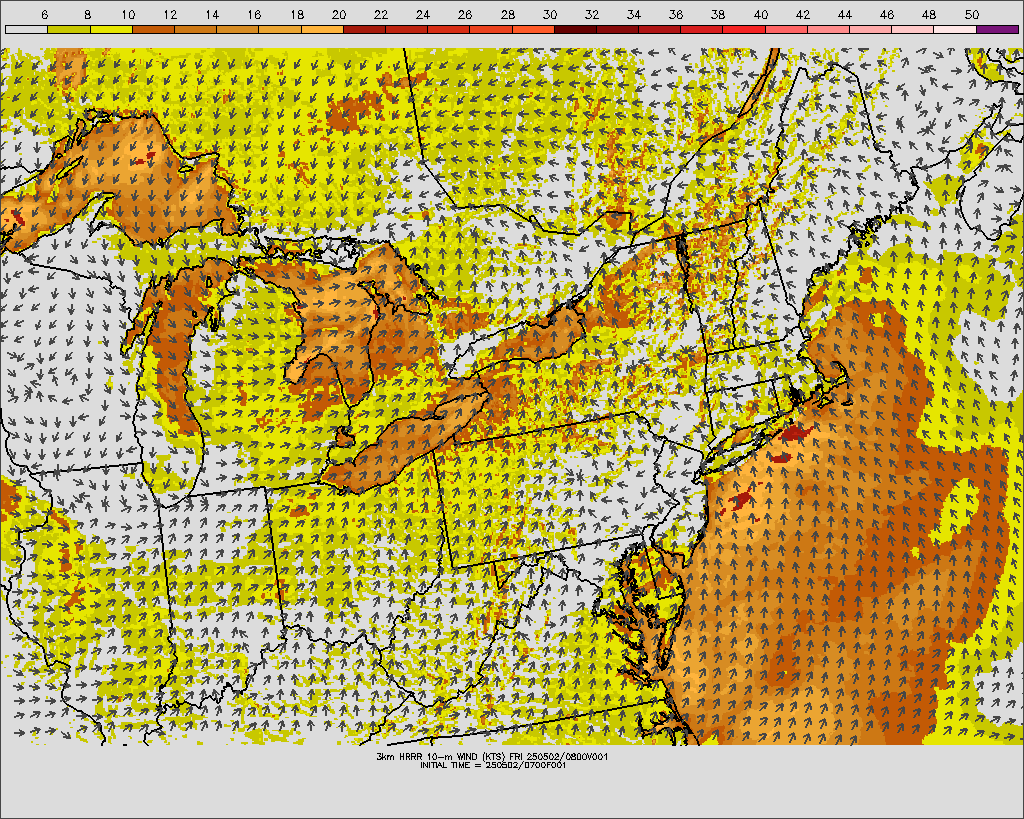Click the legend label 16
1024x819 pixels.
click(254, 14)
